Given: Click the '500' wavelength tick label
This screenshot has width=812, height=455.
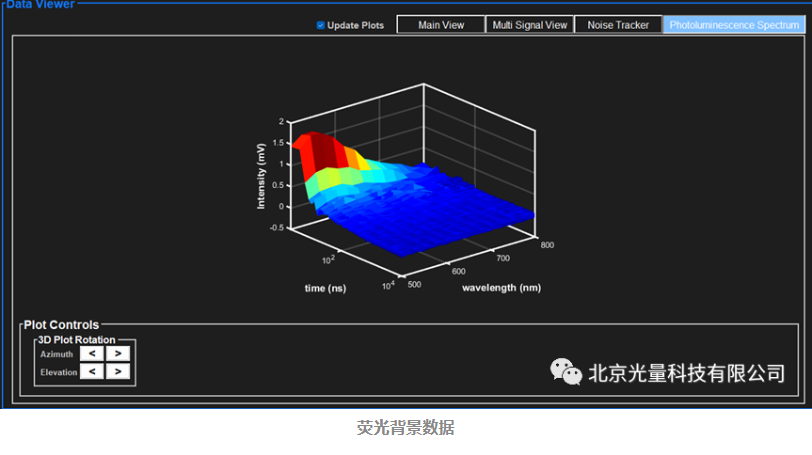Looking at the screenshot, I should pos(414,285).
